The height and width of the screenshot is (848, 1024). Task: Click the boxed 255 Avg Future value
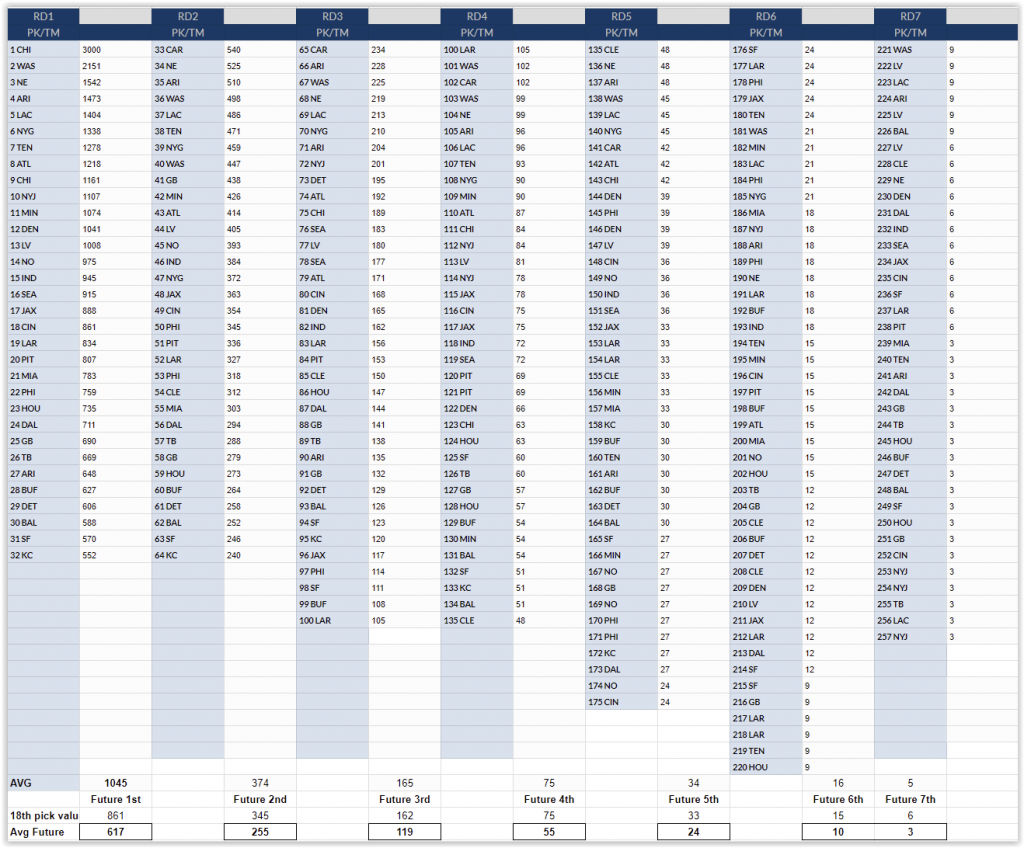pos(259,831)
